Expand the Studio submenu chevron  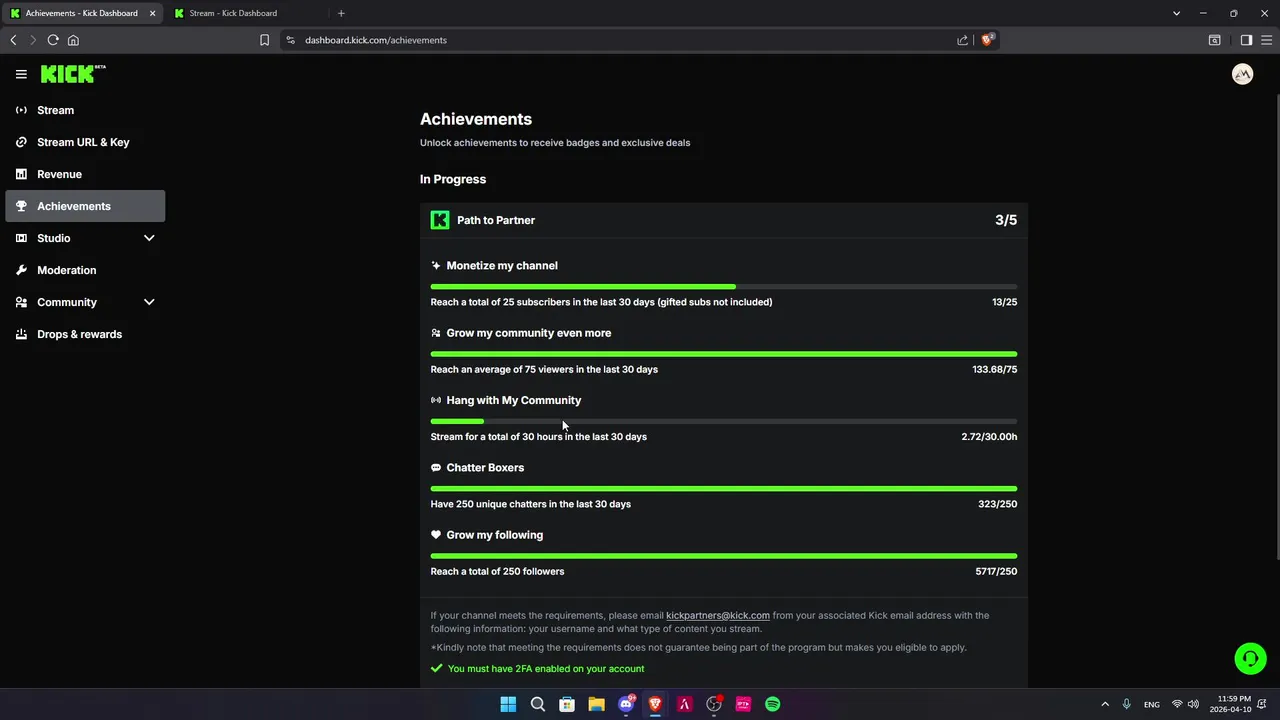pos(149,238)
